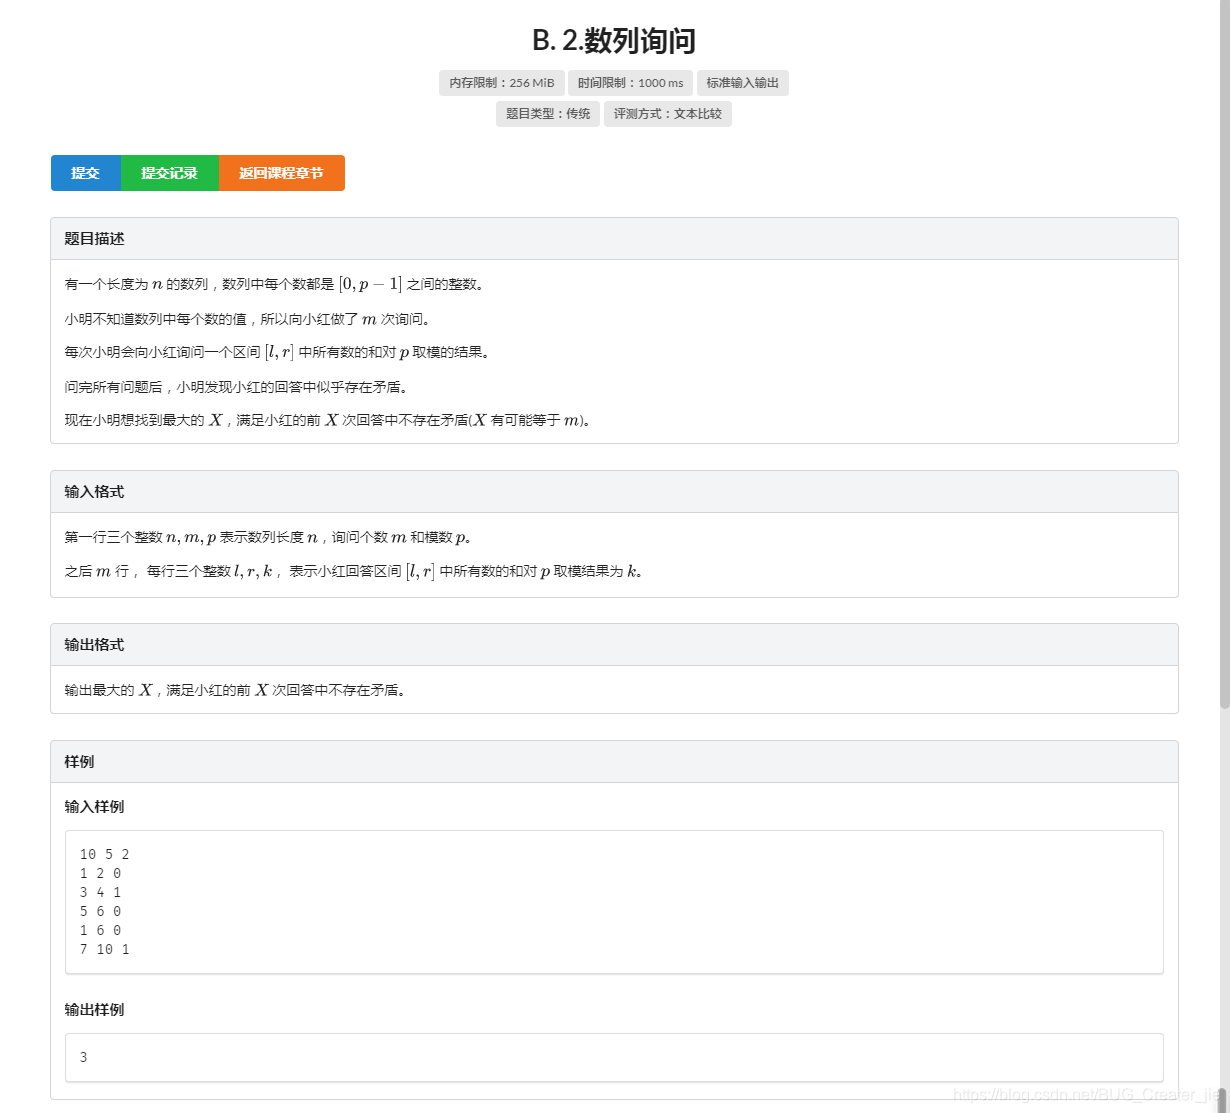Screen dimensions: 1230x1113
Task: Select the 标准输入输出 tag
Action: [x=742, y=83]
